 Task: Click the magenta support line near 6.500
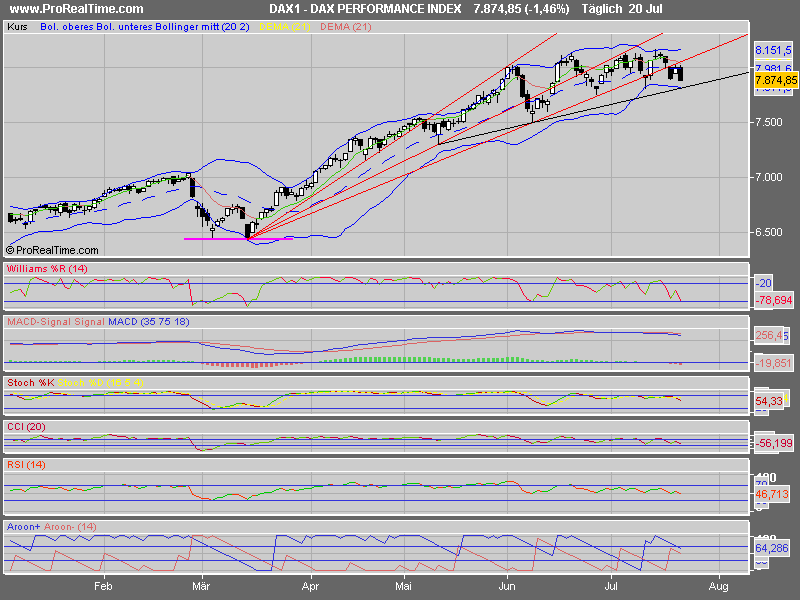point(238,239)
